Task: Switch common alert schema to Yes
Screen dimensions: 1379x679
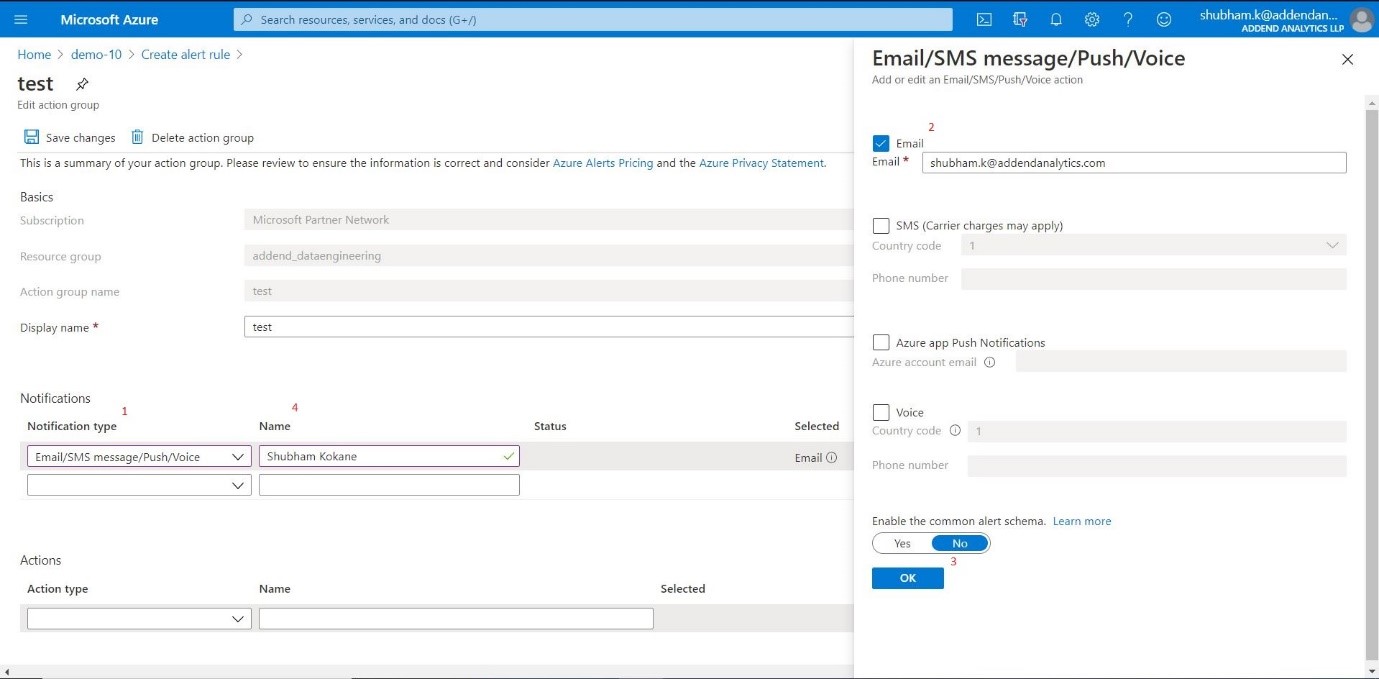Action: coord(901,542)
